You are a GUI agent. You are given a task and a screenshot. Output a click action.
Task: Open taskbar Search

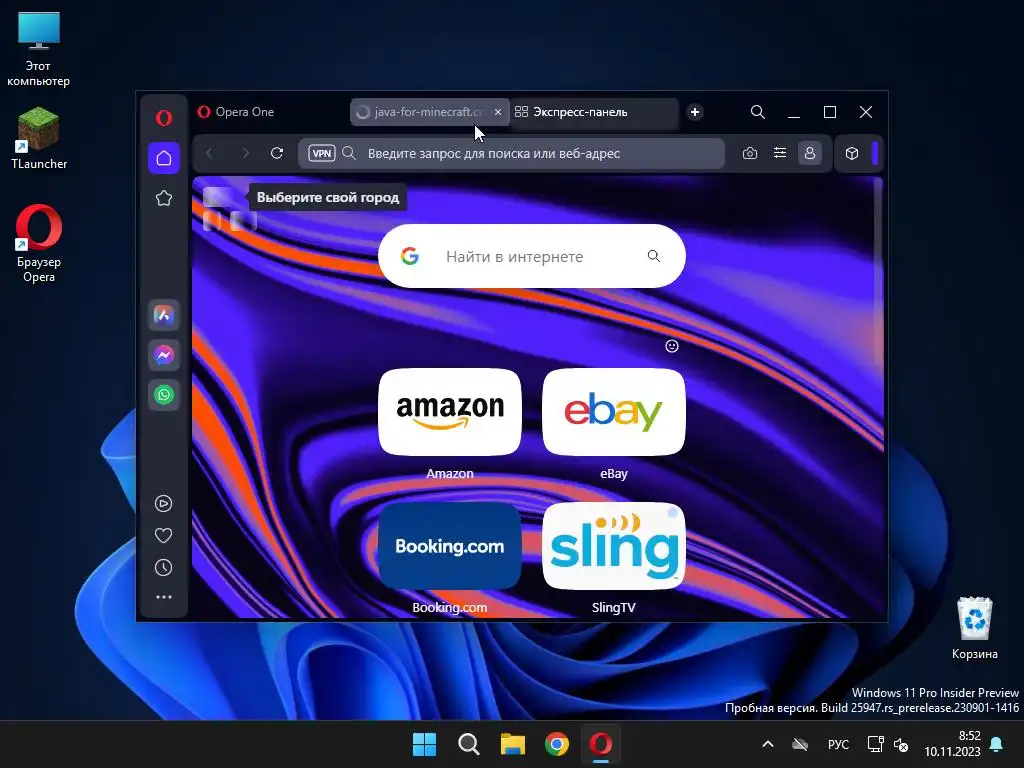[468, 744]
